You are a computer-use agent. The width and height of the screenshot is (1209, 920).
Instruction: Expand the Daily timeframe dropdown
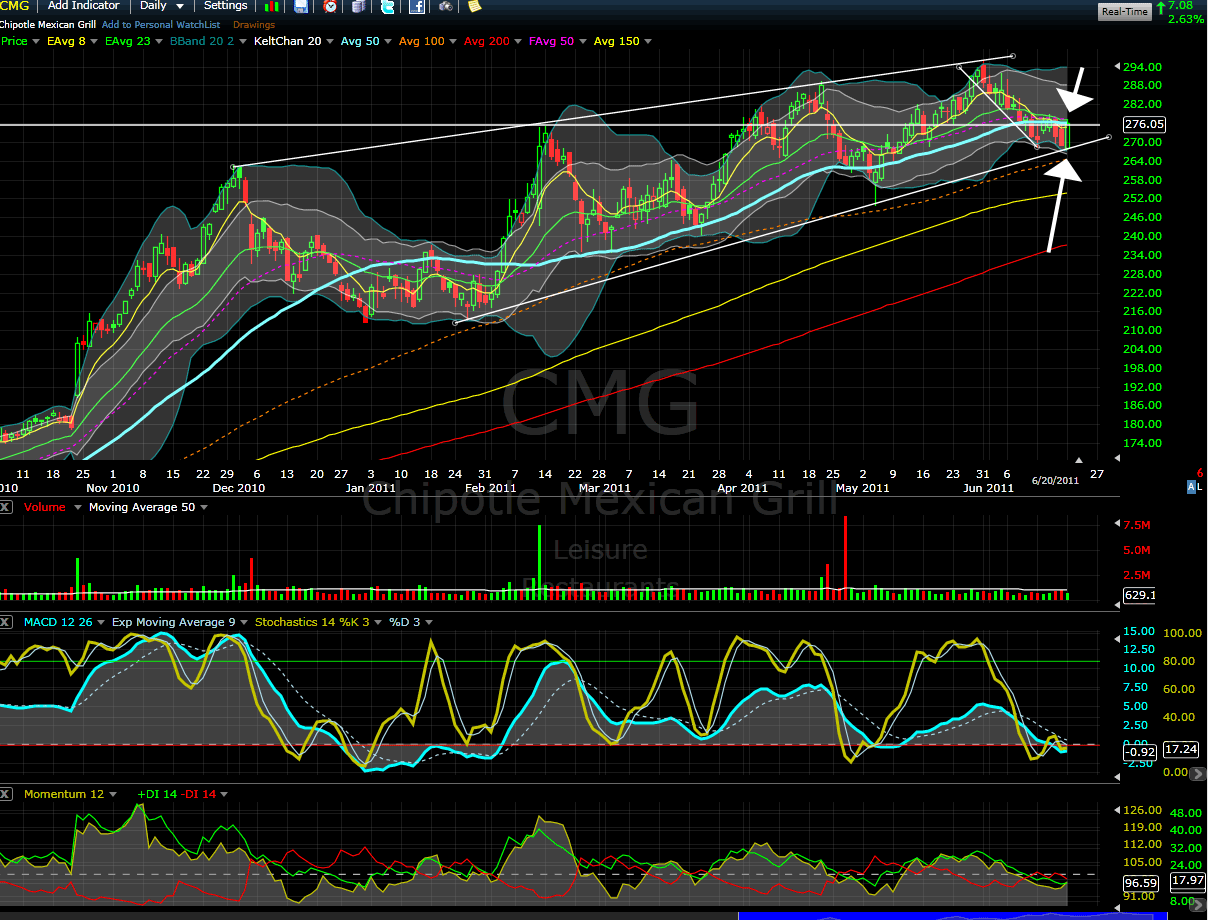tap(162, 6)
